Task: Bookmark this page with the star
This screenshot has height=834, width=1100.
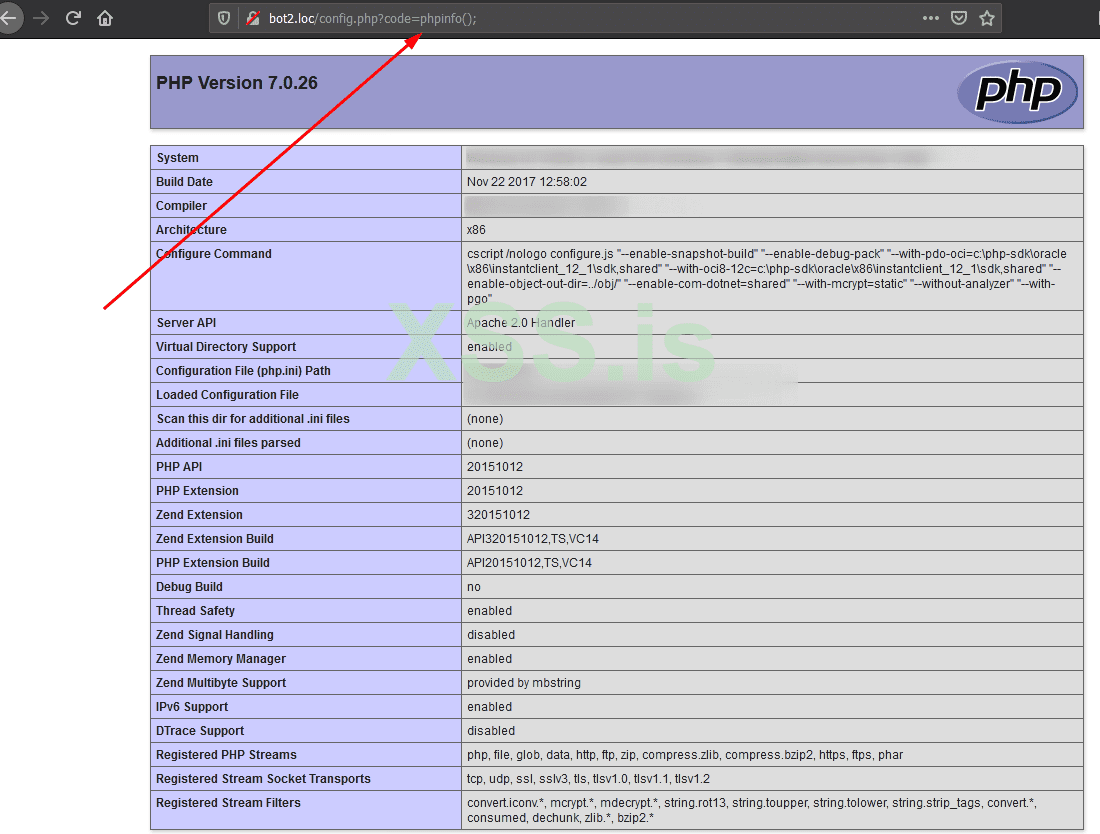Action: click(x=987, y=18)
